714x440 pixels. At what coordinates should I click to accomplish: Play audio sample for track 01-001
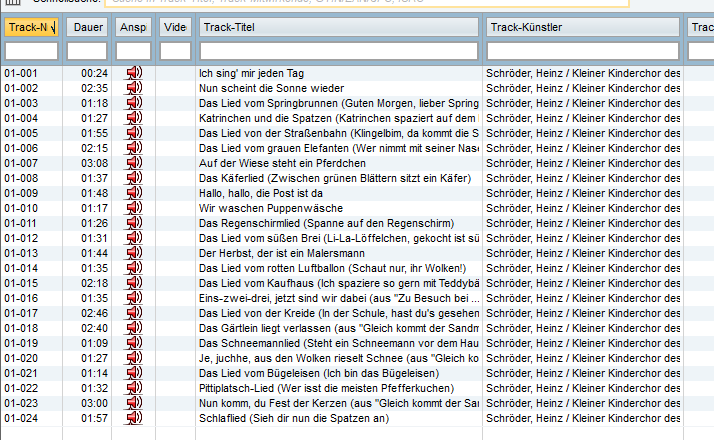(x=133, y=73)
